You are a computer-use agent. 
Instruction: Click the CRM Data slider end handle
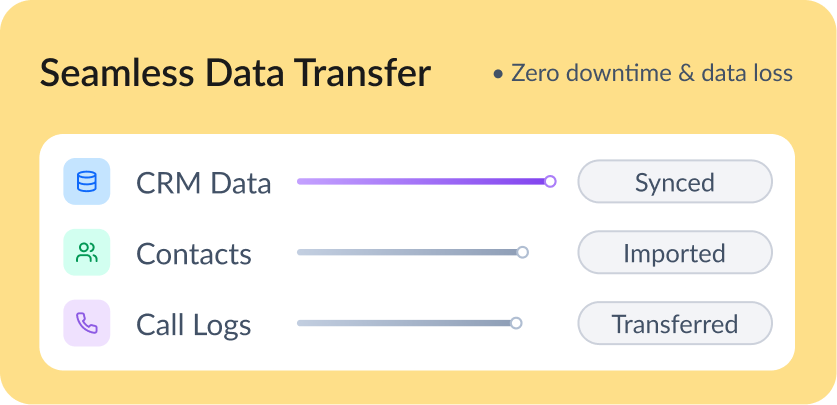[549, 181]
